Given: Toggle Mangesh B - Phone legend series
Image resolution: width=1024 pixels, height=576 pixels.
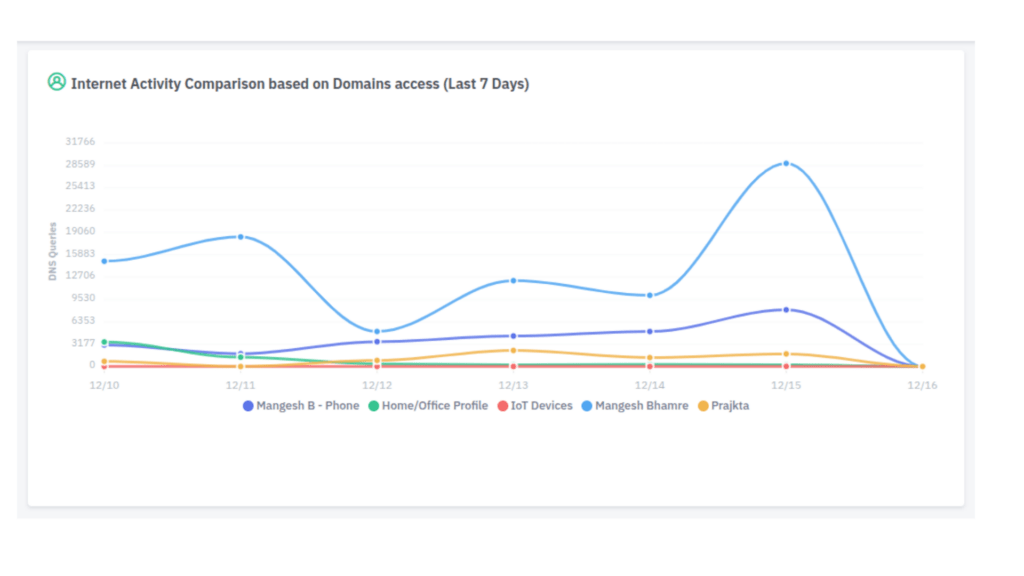Looking at the screenshot, I should 307,406.
